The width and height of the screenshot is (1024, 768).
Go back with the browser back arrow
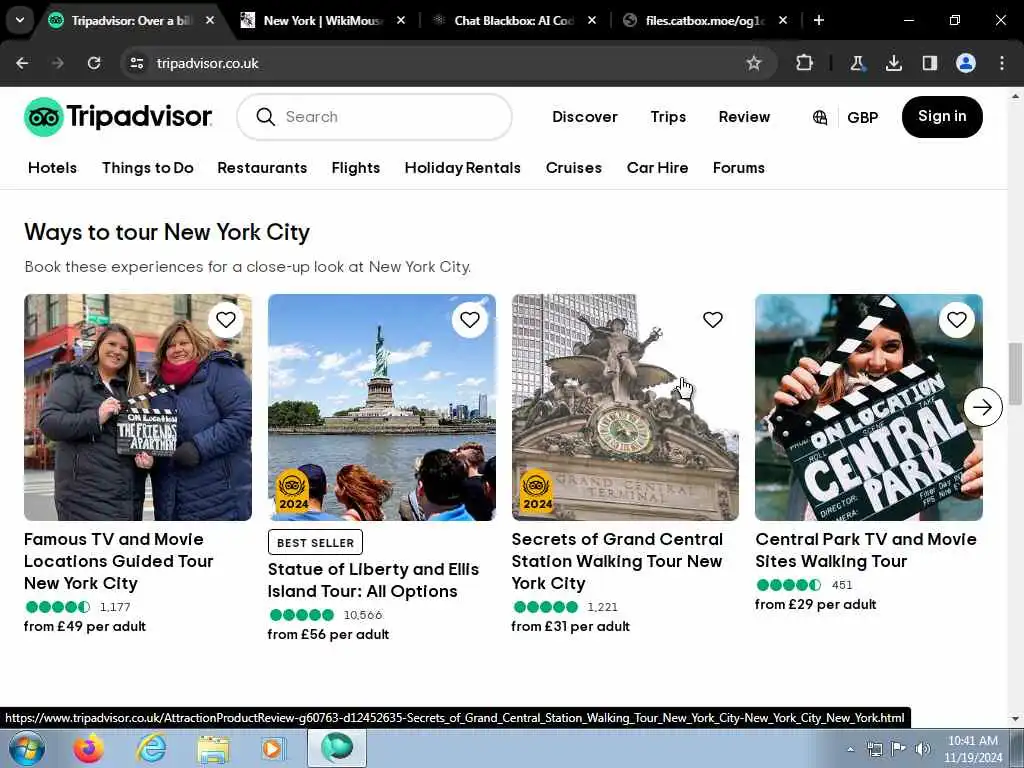click(x=22, y=63)
